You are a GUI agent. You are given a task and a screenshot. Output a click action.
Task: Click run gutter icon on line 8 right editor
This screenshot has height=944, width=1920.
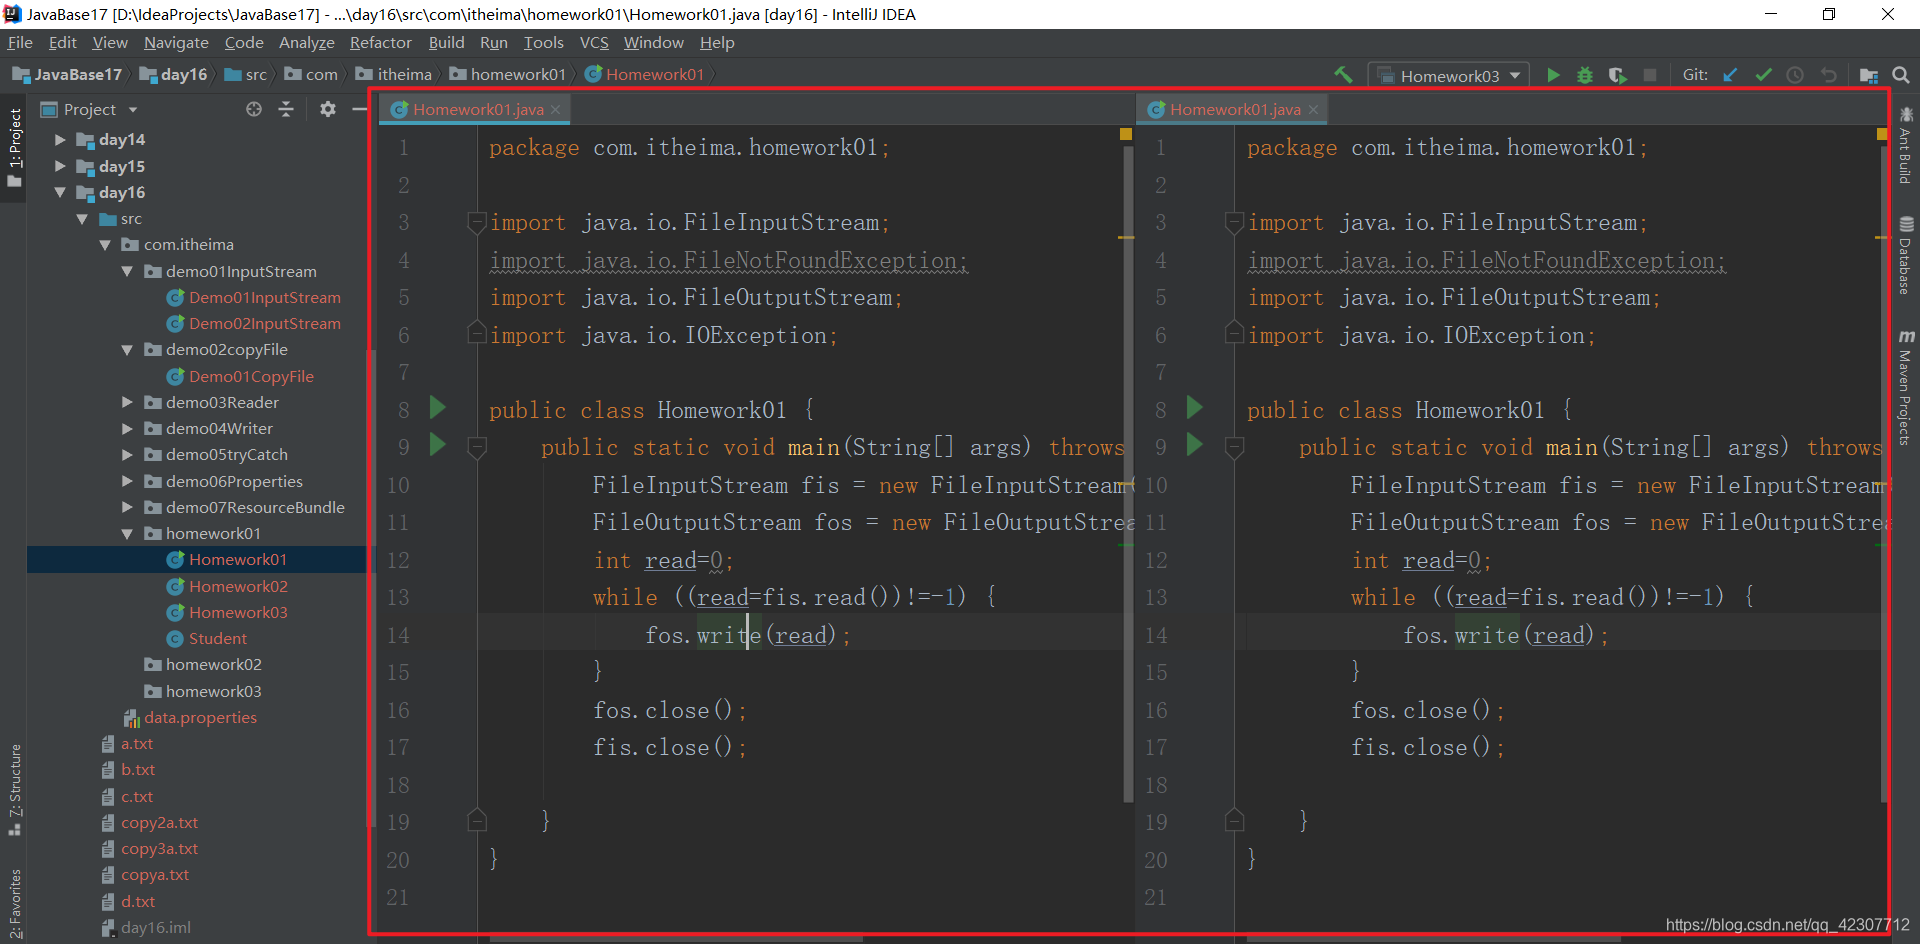coord(1194,408)
